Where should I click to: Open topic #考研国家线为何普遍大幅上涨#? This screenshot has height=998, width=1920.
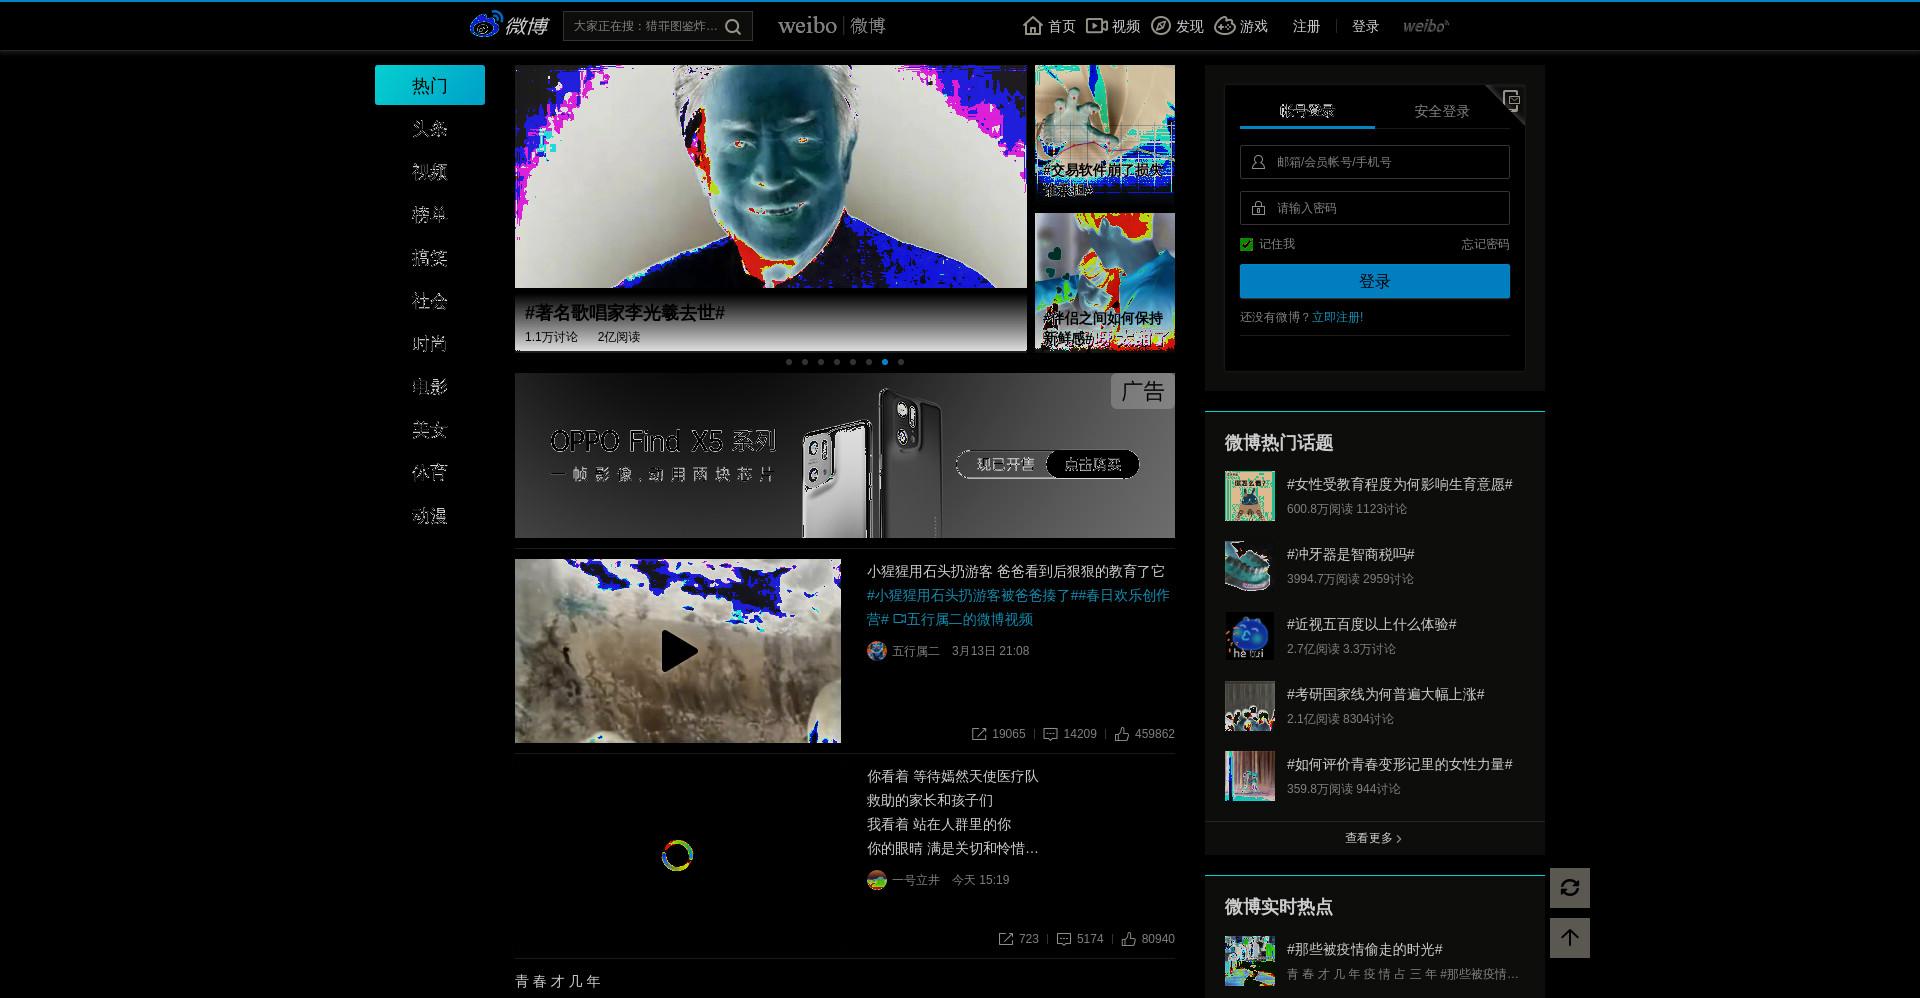[x=1385, y=694]
